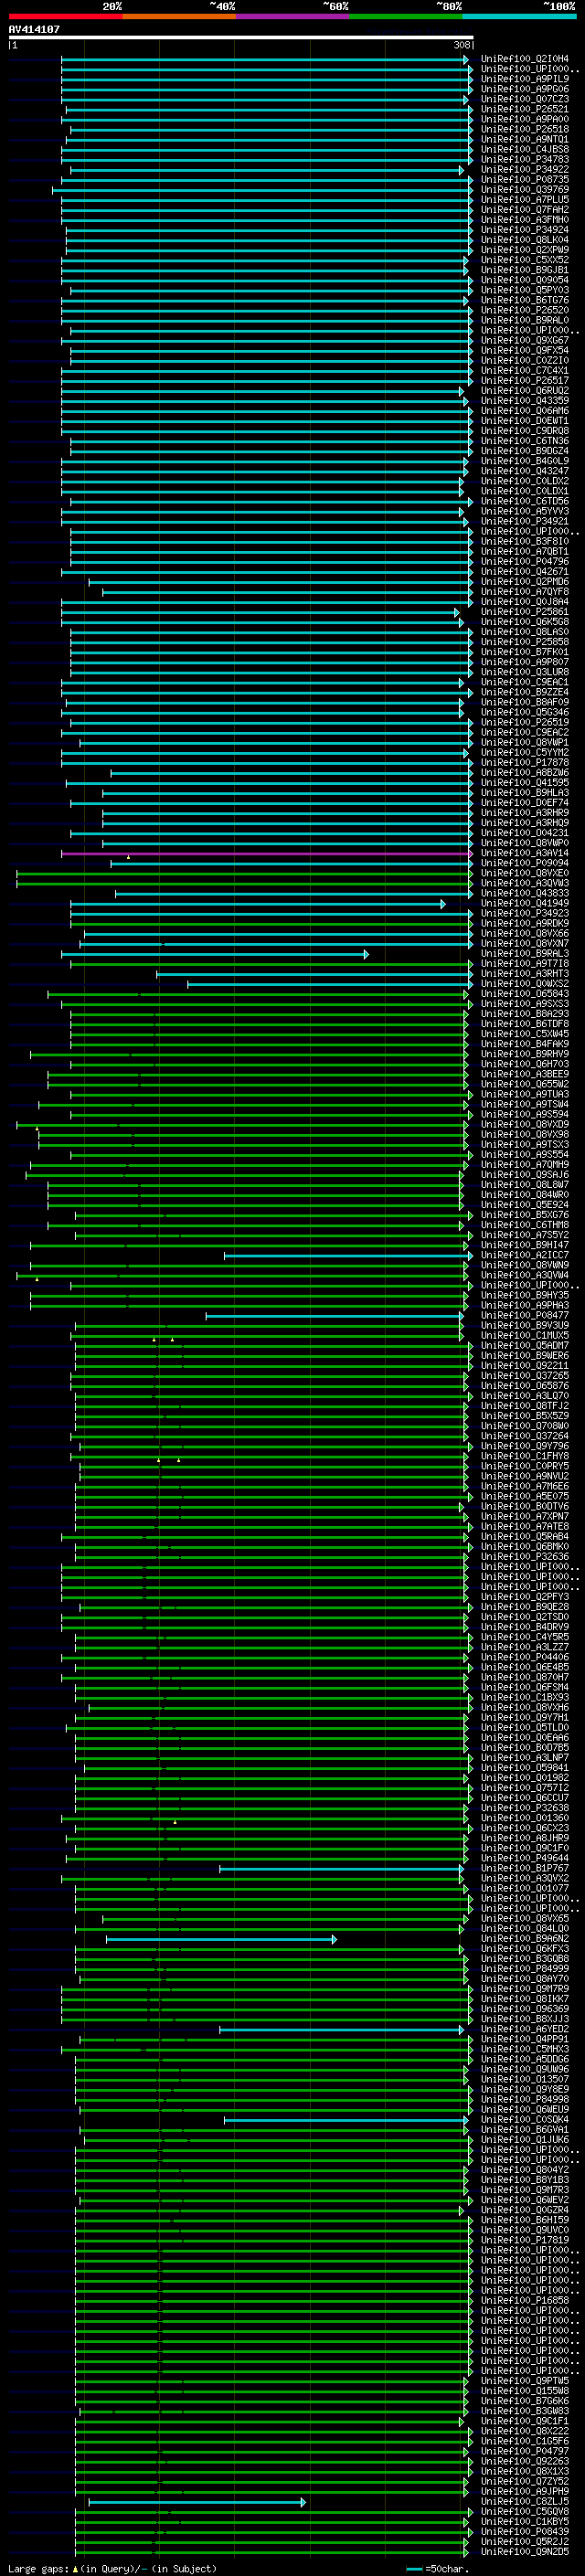Select the UniRef100_B9ZZE4 label
Screen dimensions: 585x2576
coord(525,693)
